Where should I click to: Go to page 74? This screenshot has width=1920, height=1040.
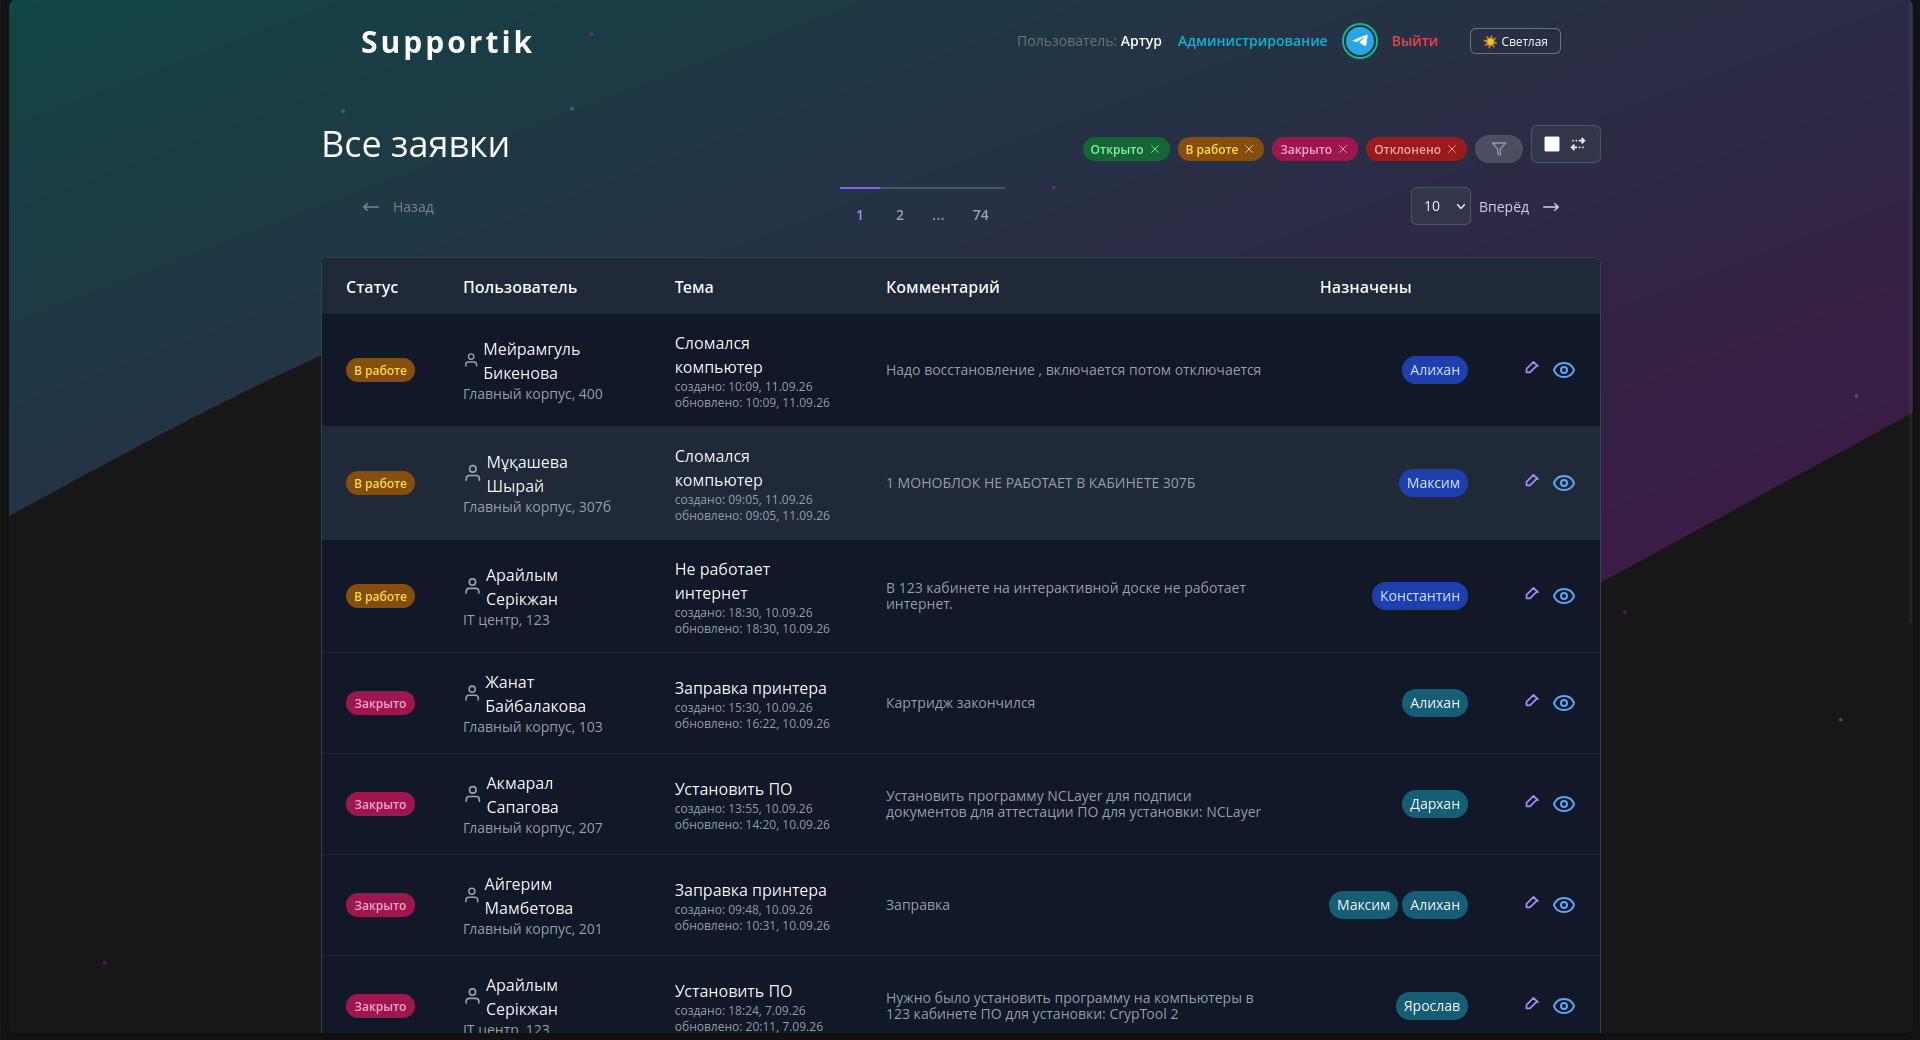[x=981, y=215]
